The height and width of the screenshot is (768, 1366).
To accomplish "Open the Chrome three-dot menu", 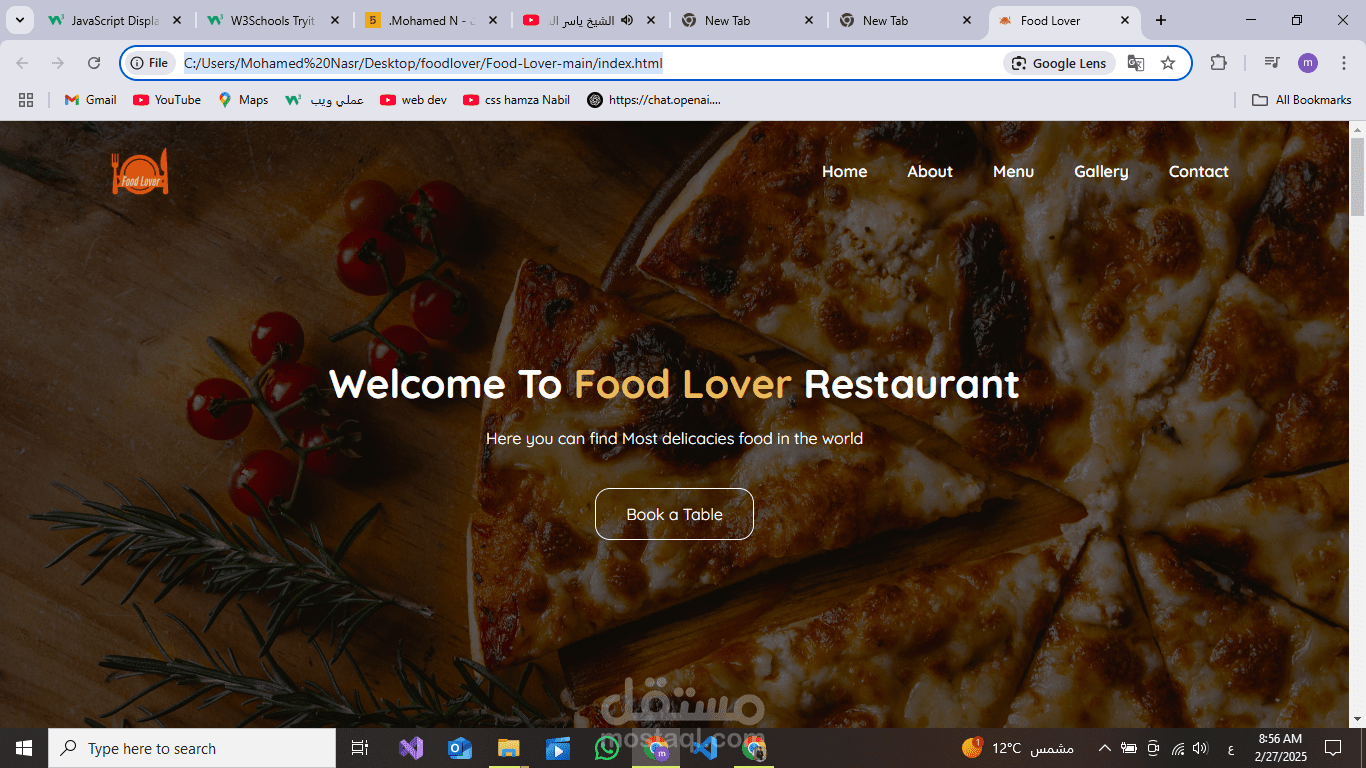I will click(x=1344, y=63).
